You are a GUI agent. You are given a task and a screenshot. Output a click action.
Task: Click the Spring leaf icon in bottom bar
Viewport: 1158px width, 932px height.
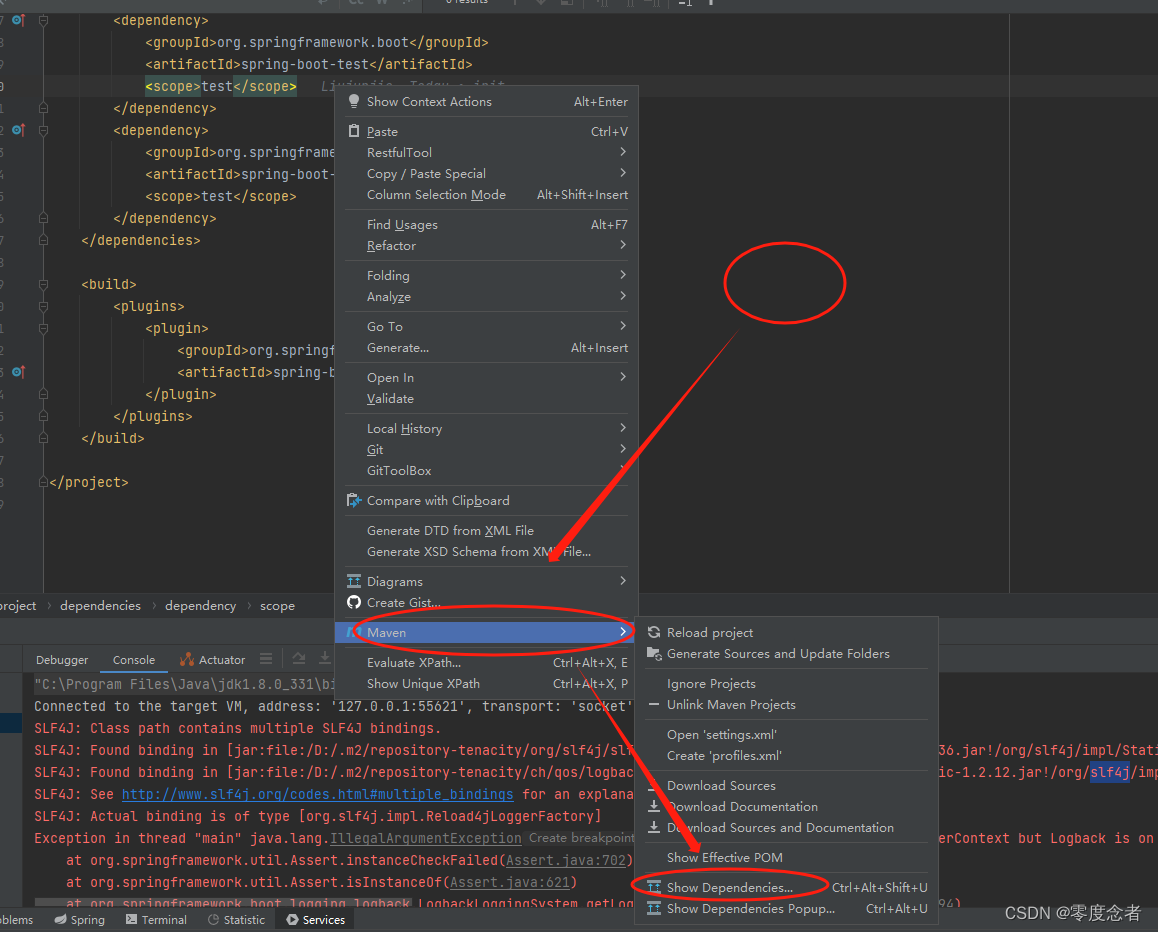(x=61, y=919)
